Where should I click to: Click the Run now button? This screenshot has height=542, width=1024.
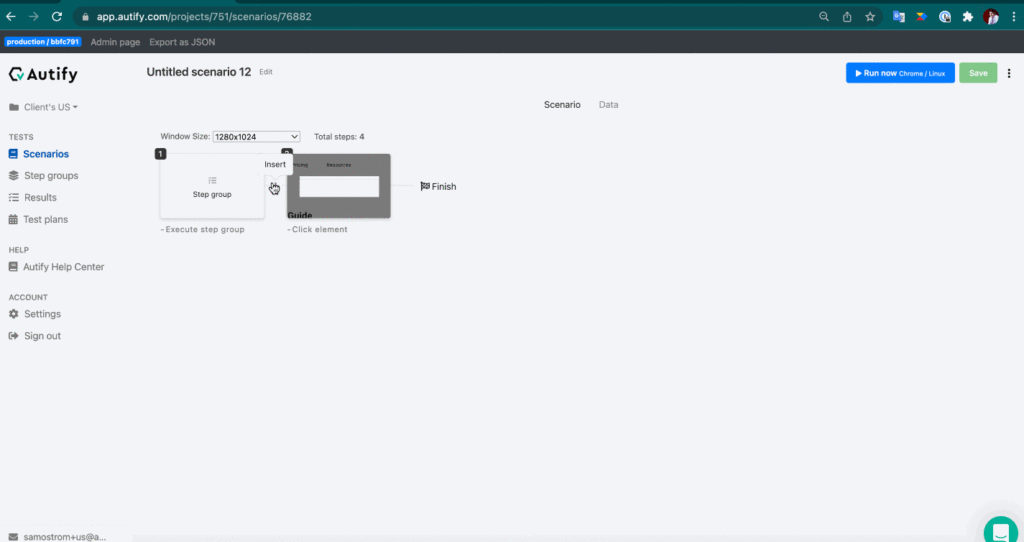point(900,73)
